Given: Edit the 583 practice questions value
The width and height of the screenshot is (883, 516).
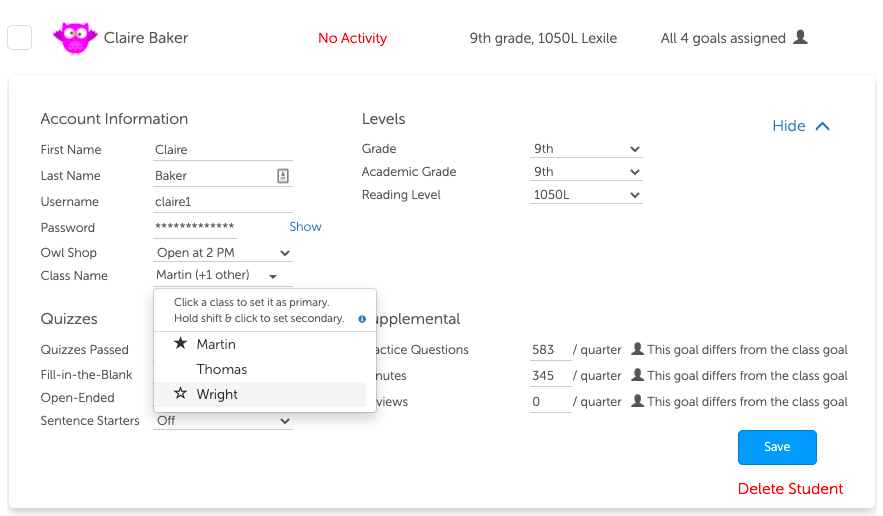Looking at the screenshot, I should coord(550,350).
